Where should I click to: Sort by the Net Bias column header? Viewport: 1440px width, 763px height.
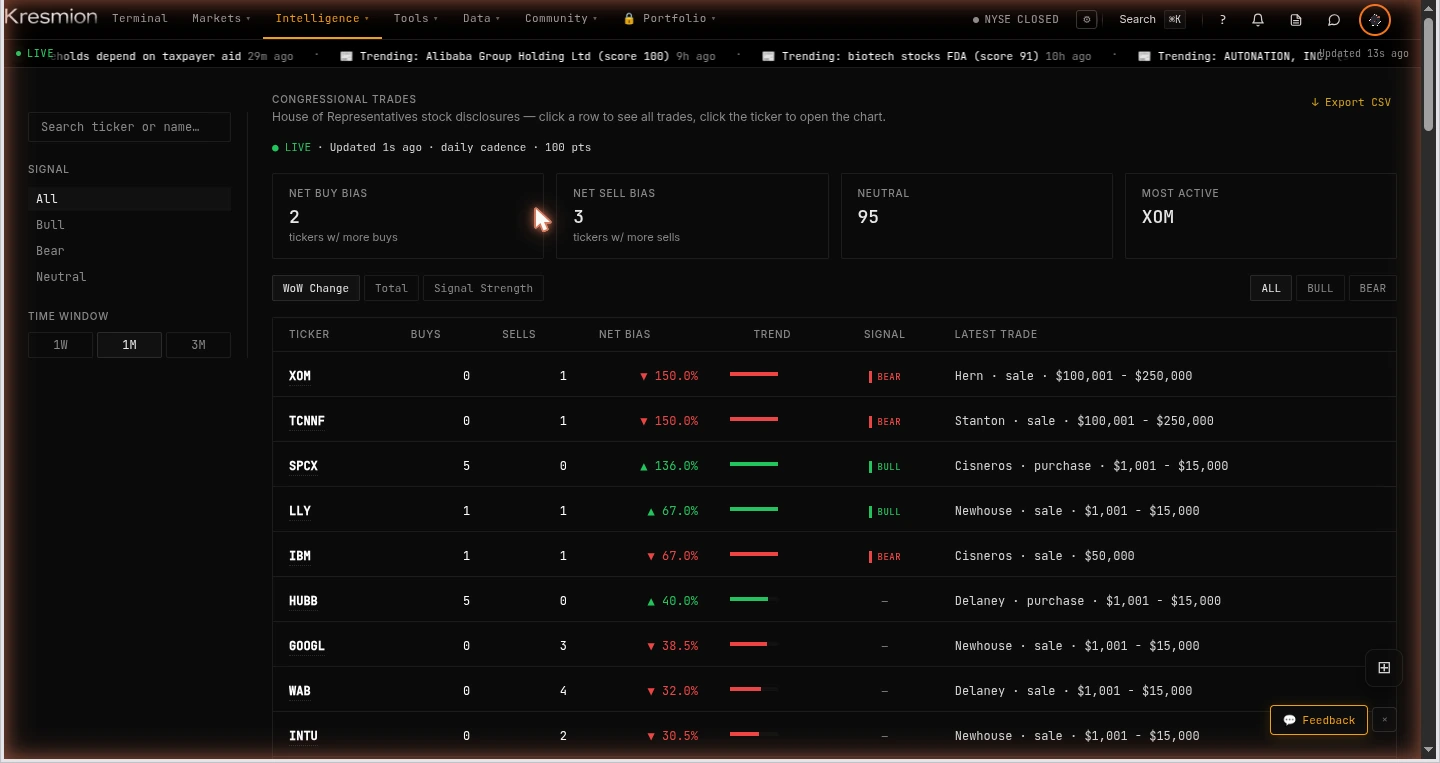coord(625,334)
